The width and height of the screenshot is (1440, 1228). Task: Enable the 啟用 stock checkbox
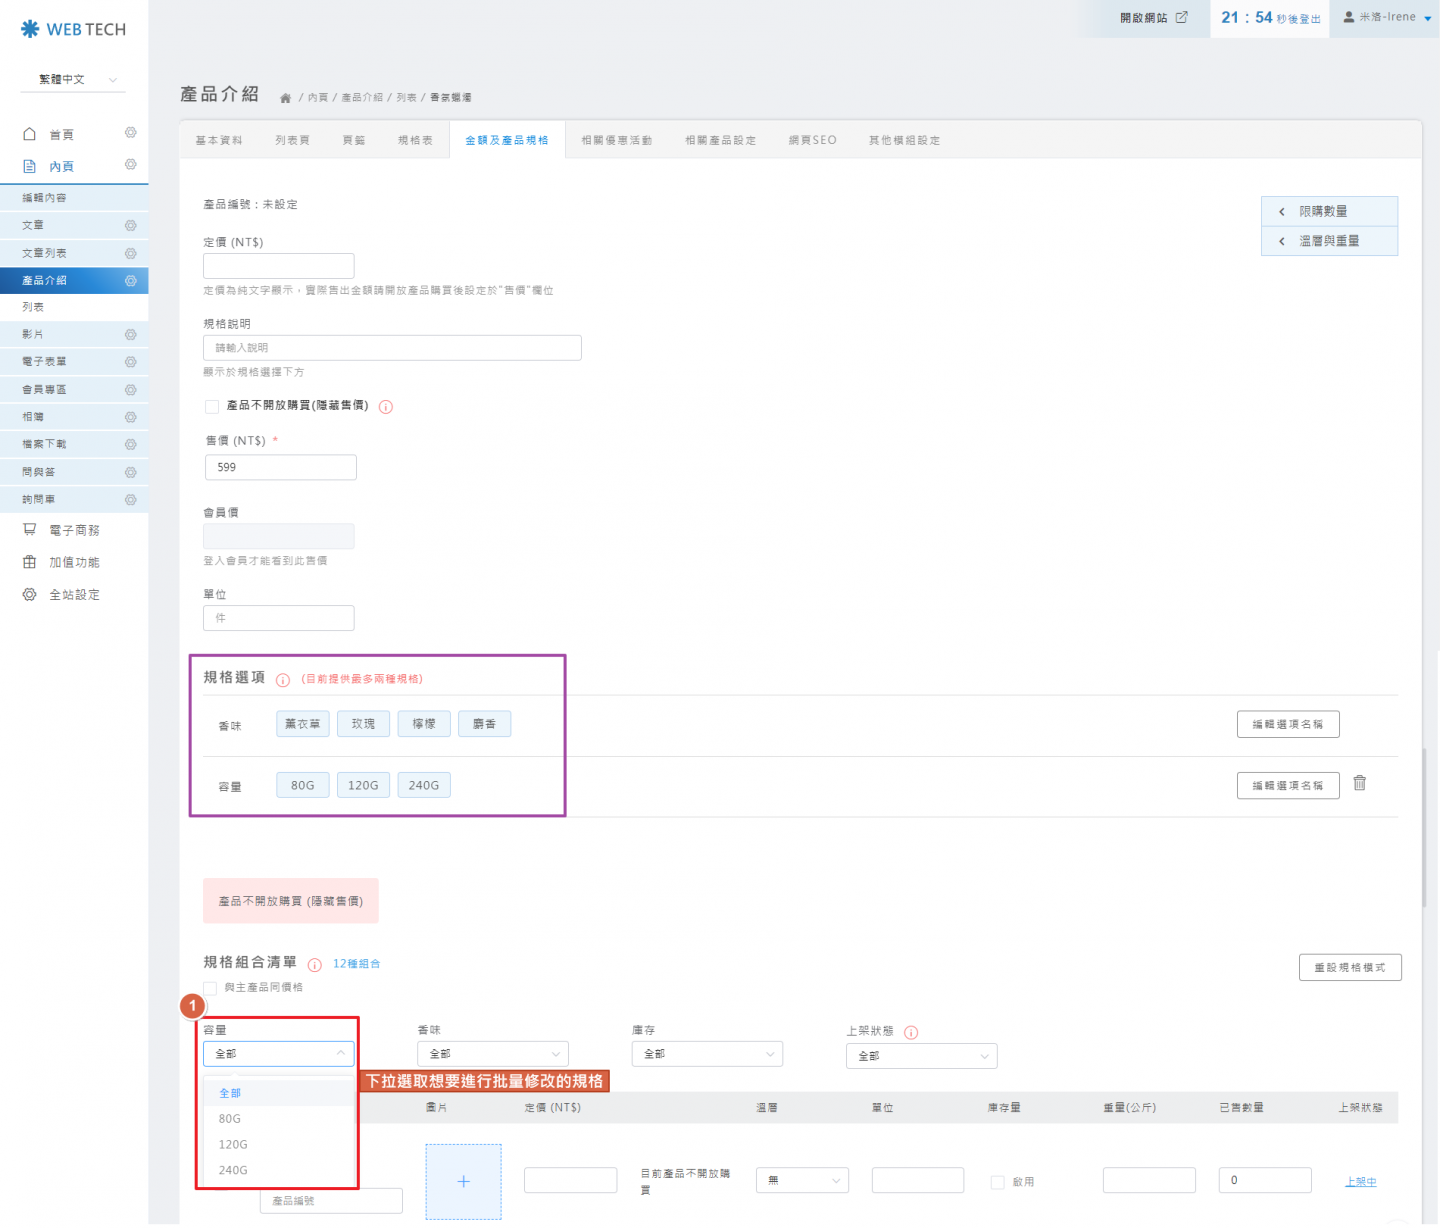(x=997, y=1183)
